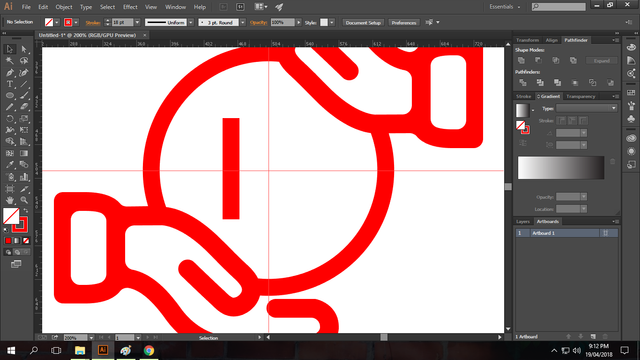
Task: Open stroke weight dropdown arrow
Action: 137,22
